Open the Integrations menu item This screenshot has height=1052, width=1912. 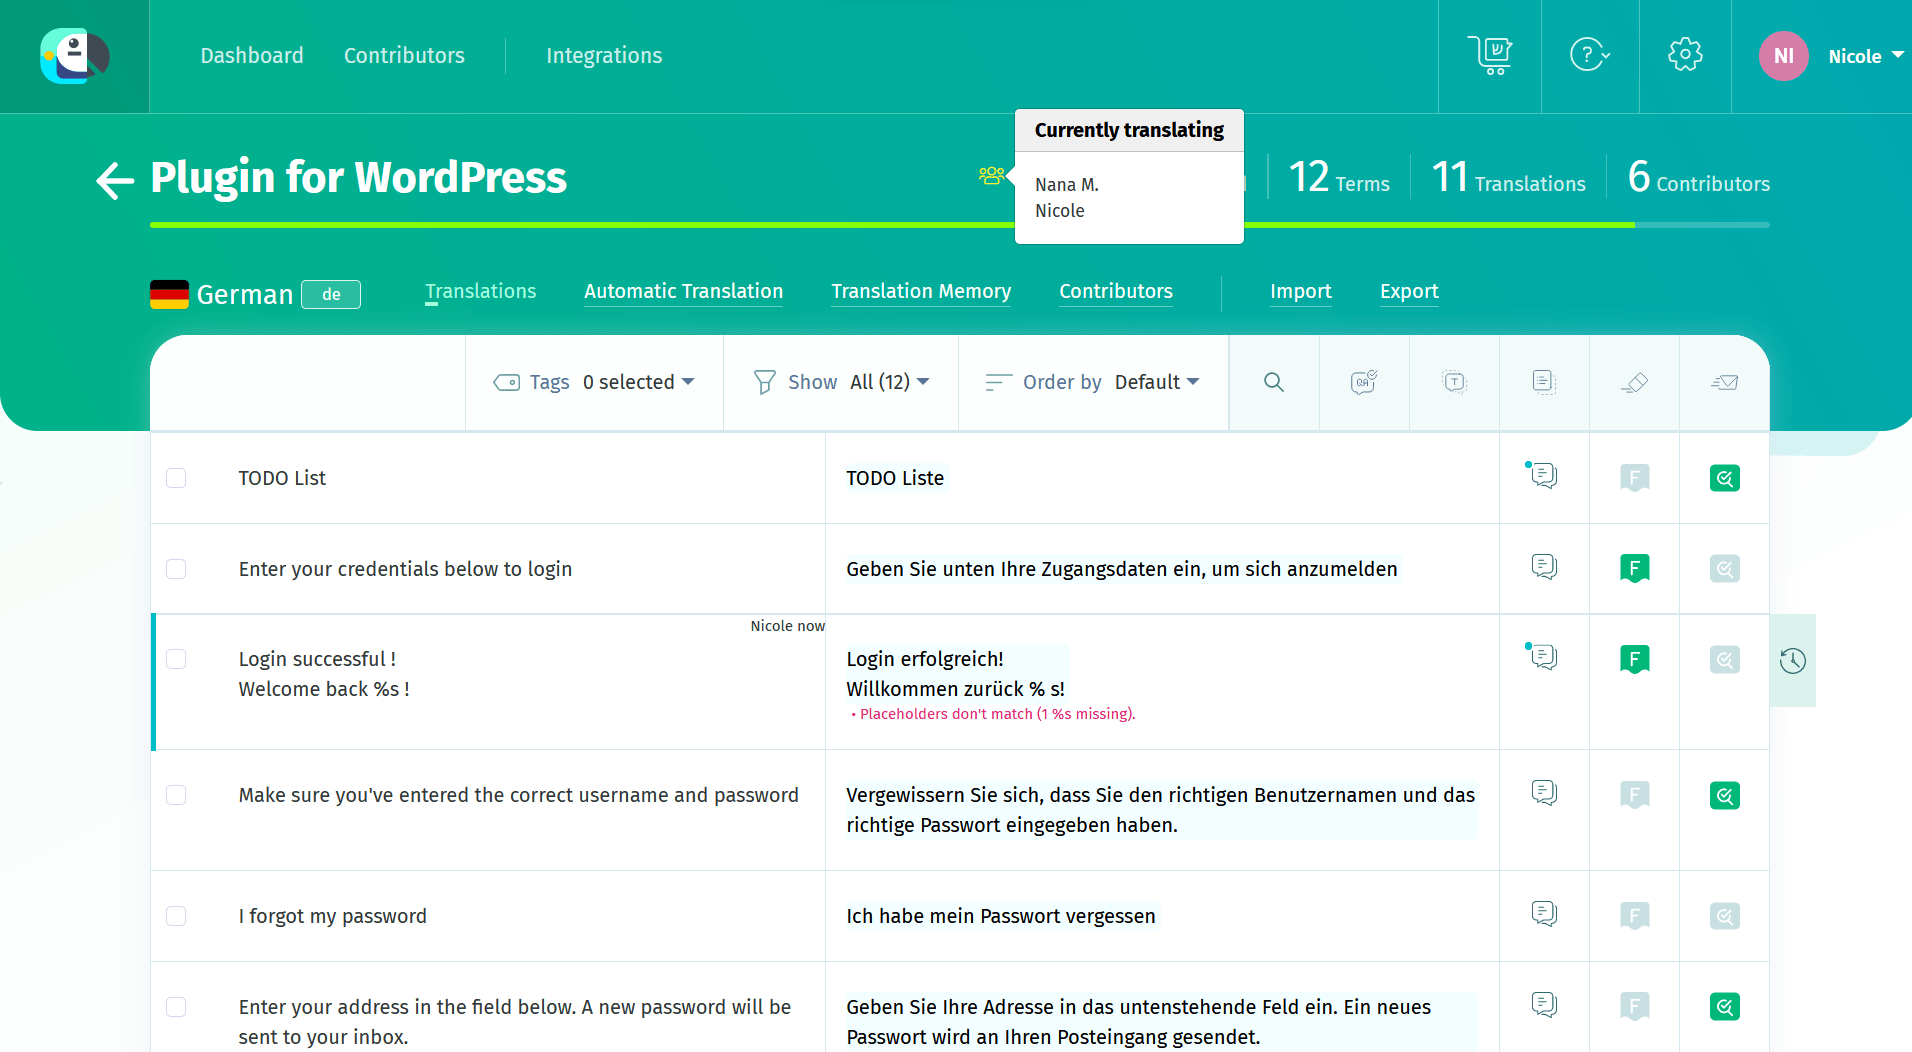point(604,56)
